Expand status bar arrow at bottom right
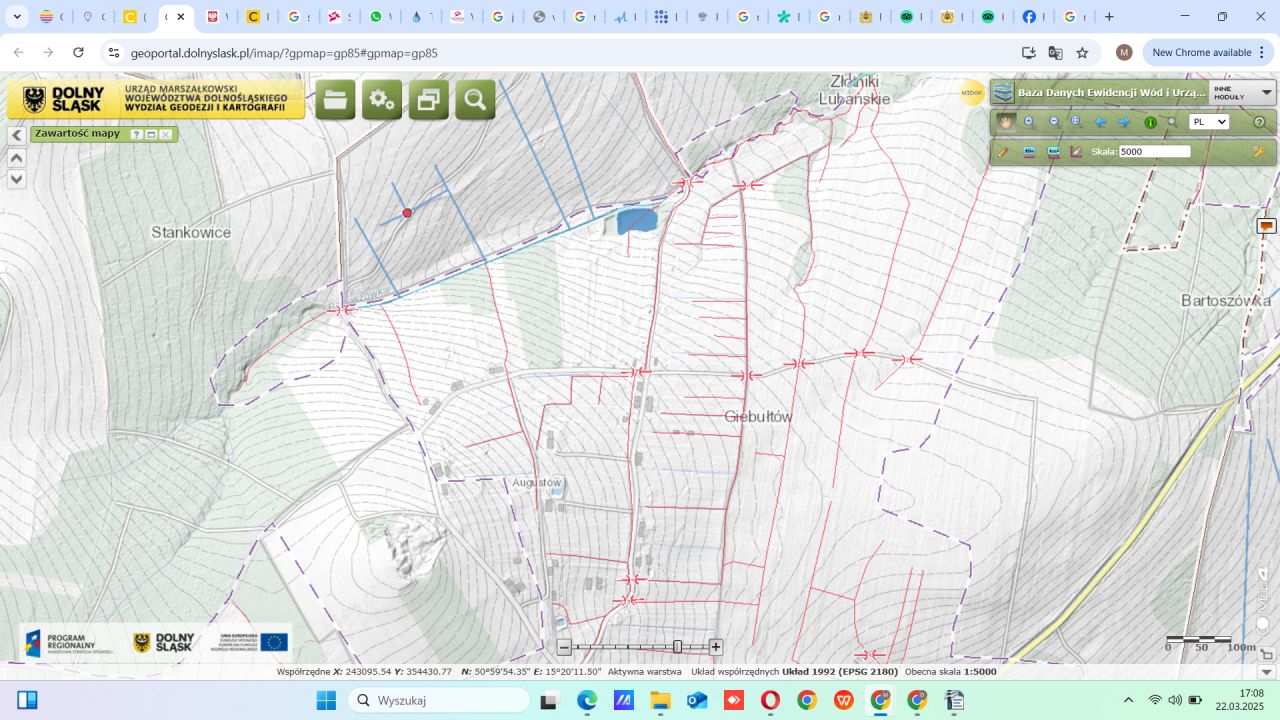Viewport: 1280px width, 720px height. [1267, 672]
